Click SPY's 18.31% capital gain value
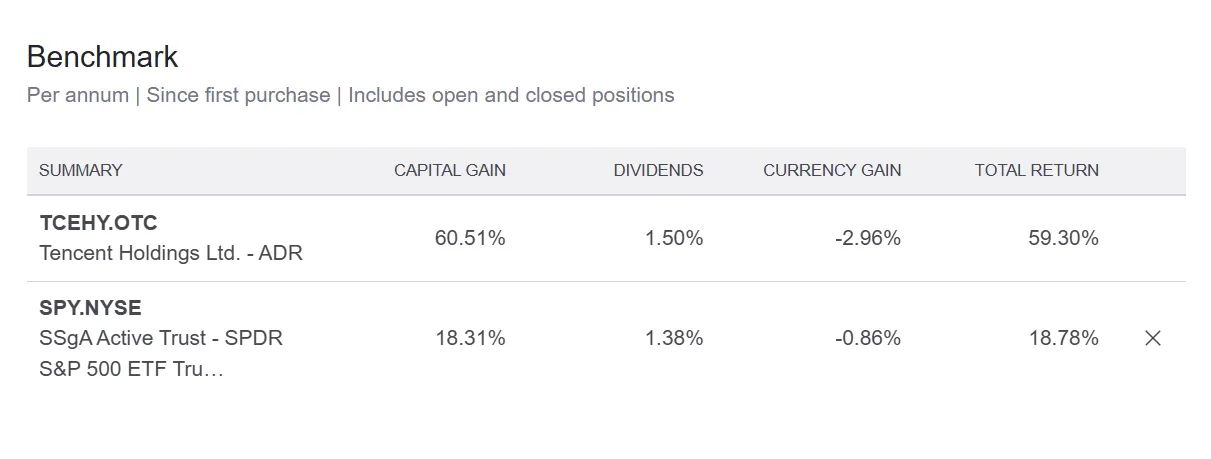The width and height of the screenshot is (1211, 459). [470, 338]
